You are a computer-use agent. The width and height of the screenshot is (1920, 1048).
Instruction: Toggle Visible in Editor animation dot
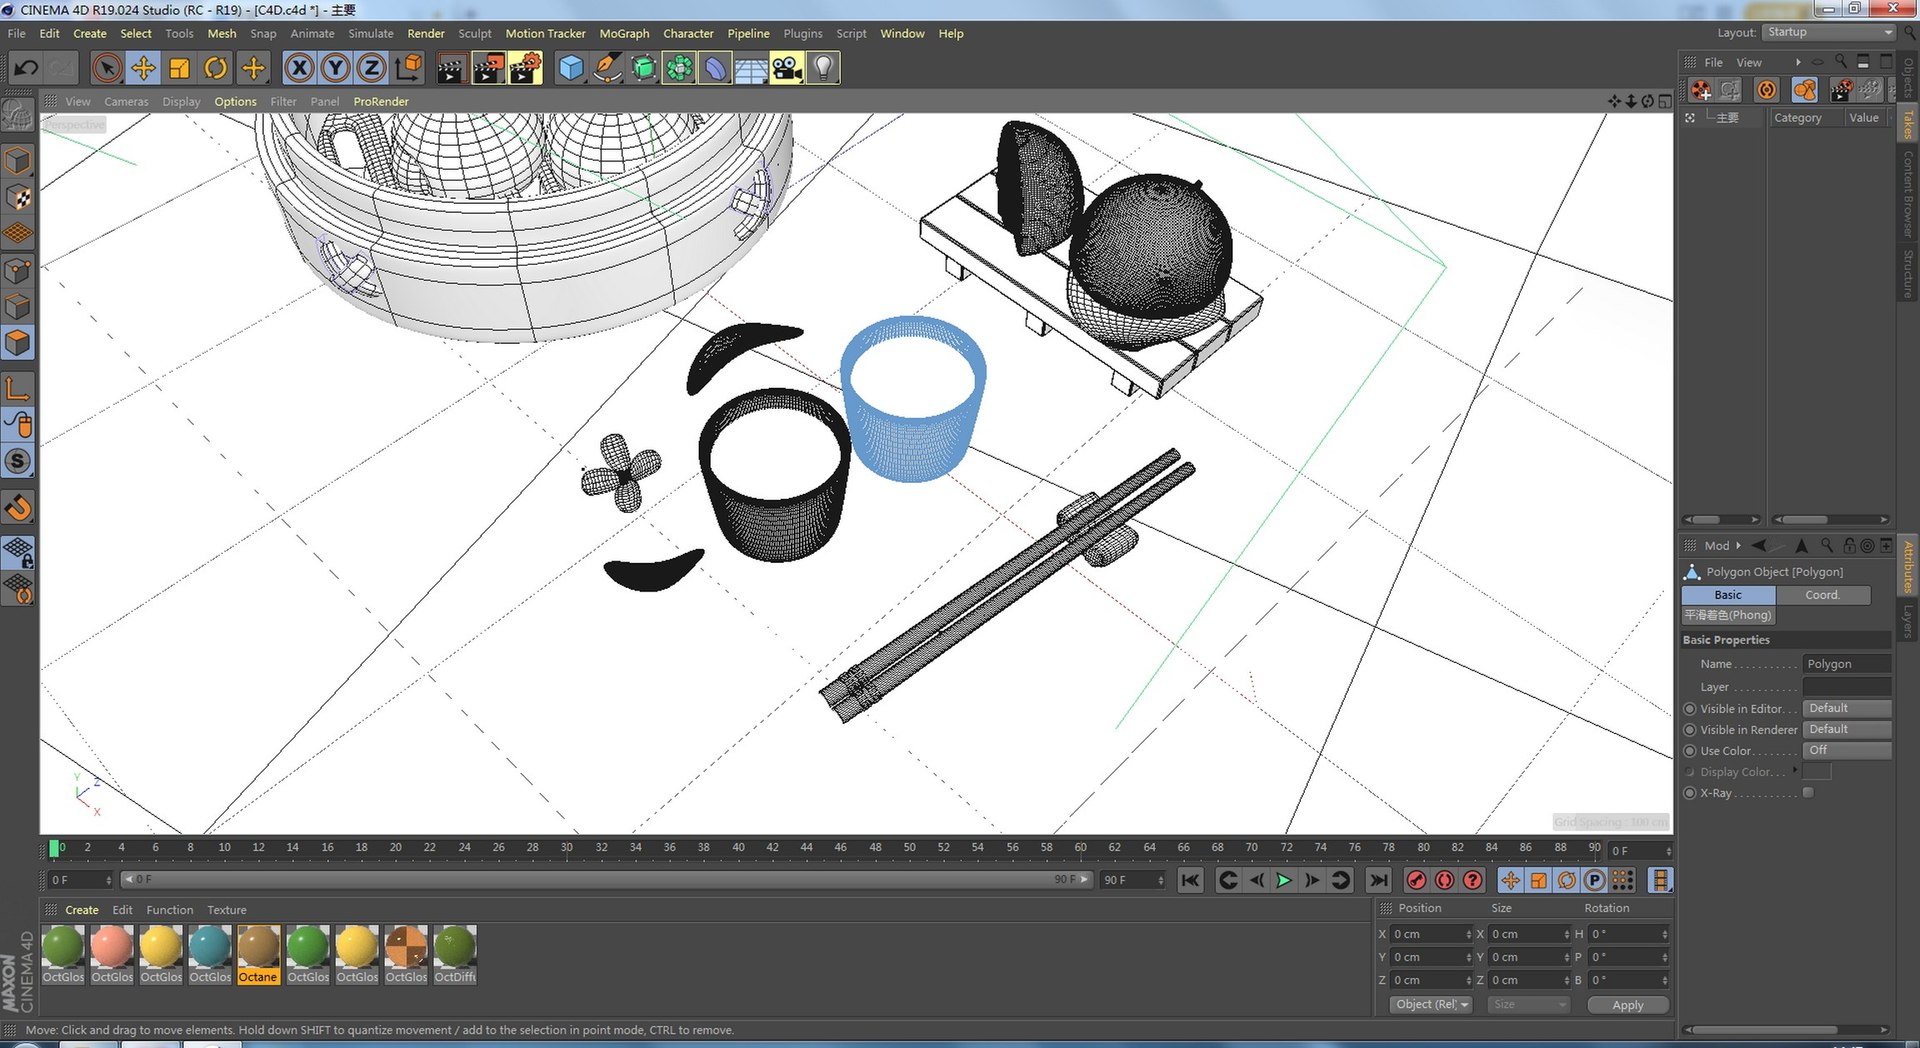[x=1690, y=709]
